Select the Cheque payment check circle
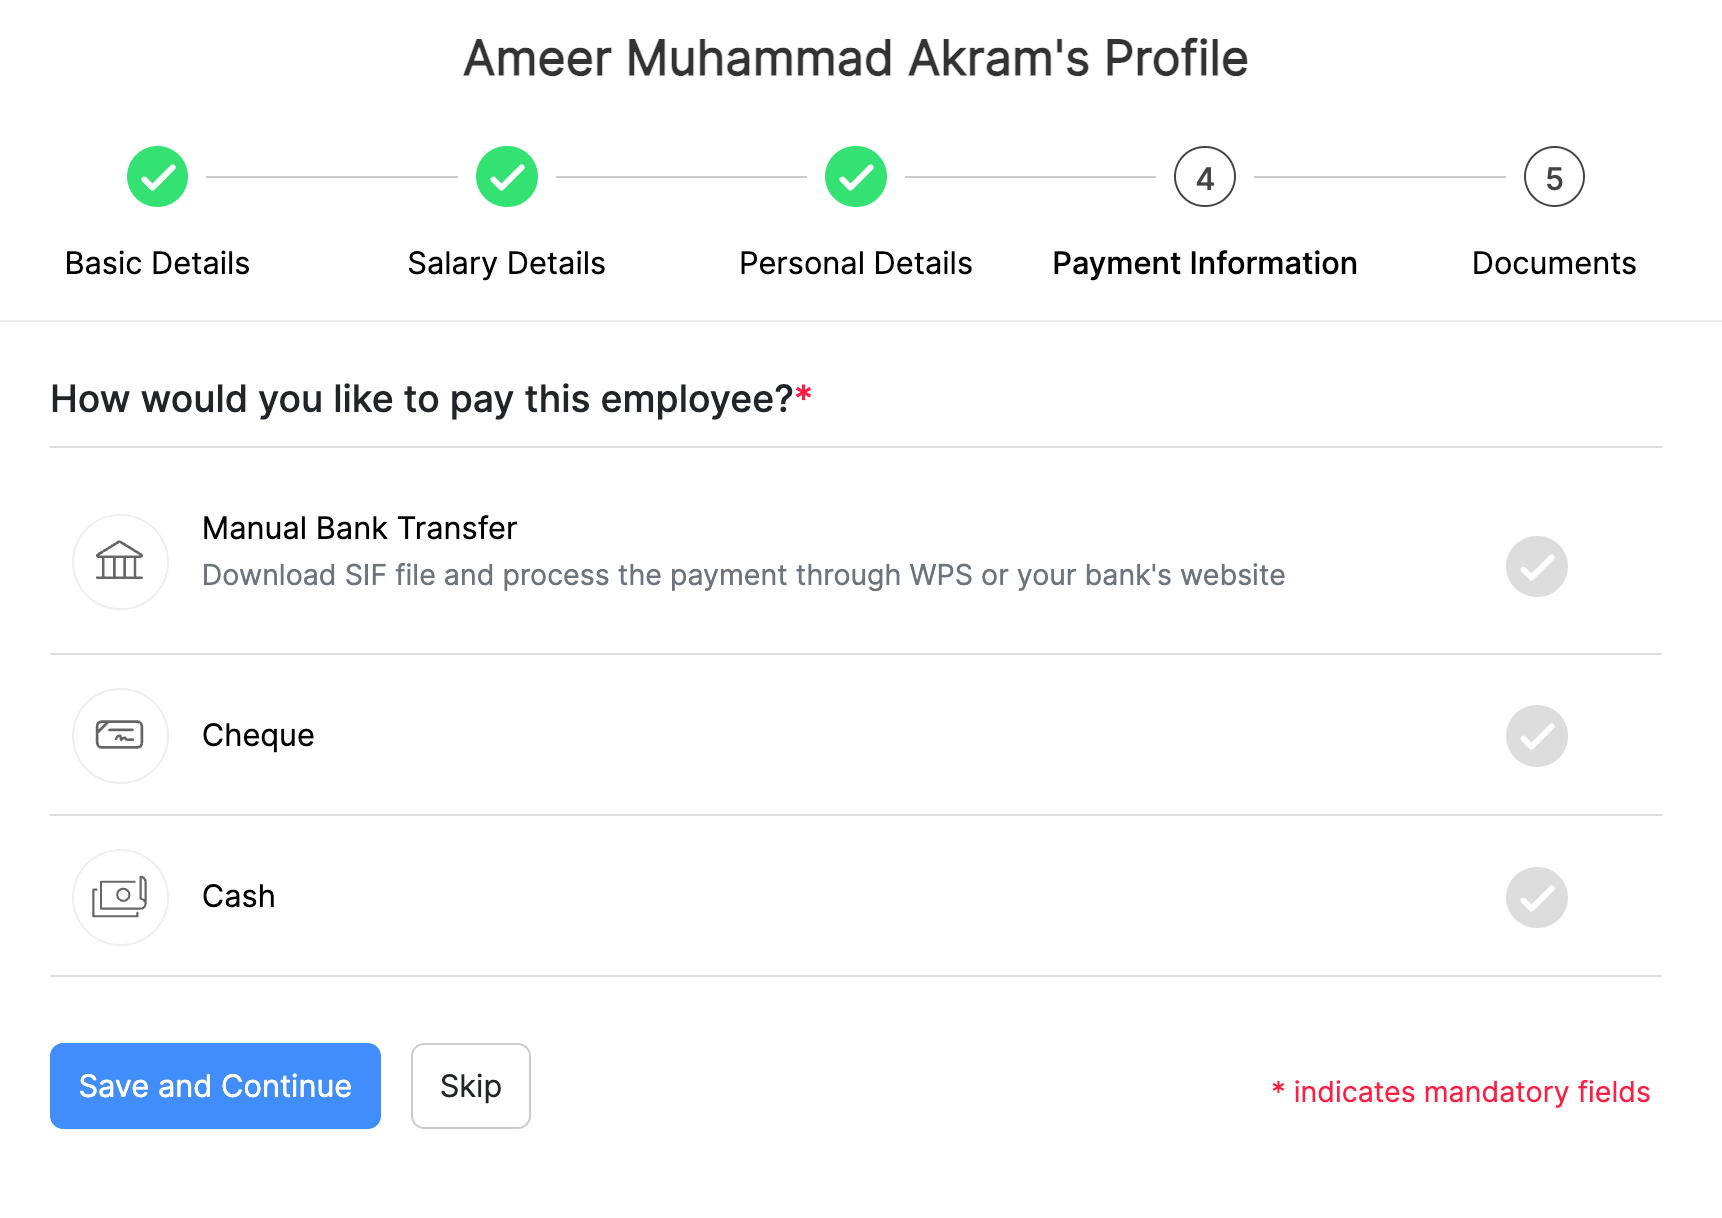1722x1218 pixels. tap(1536, 736)
